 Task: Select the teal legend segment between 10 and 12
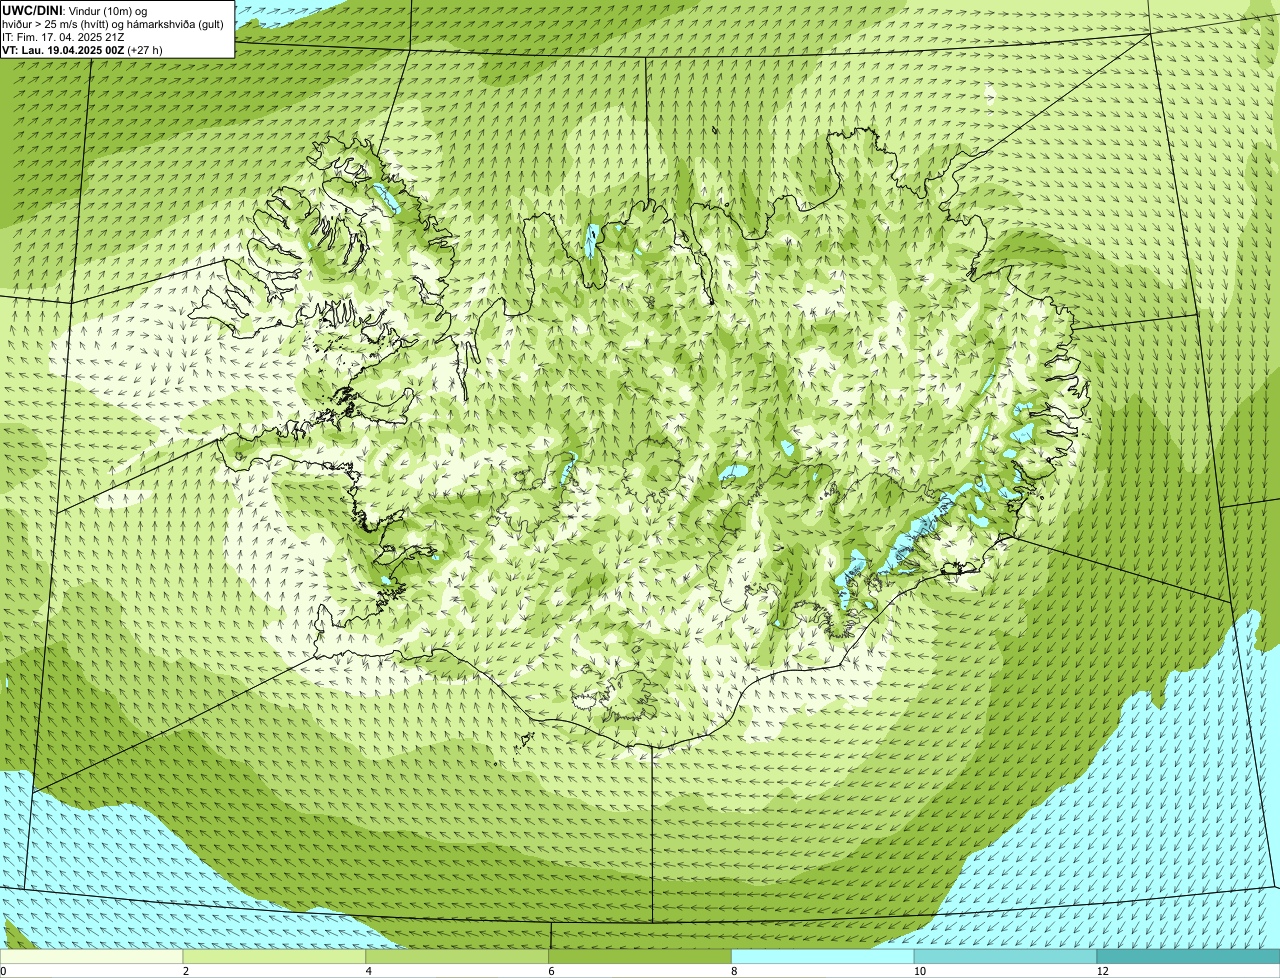point(1006,957)
